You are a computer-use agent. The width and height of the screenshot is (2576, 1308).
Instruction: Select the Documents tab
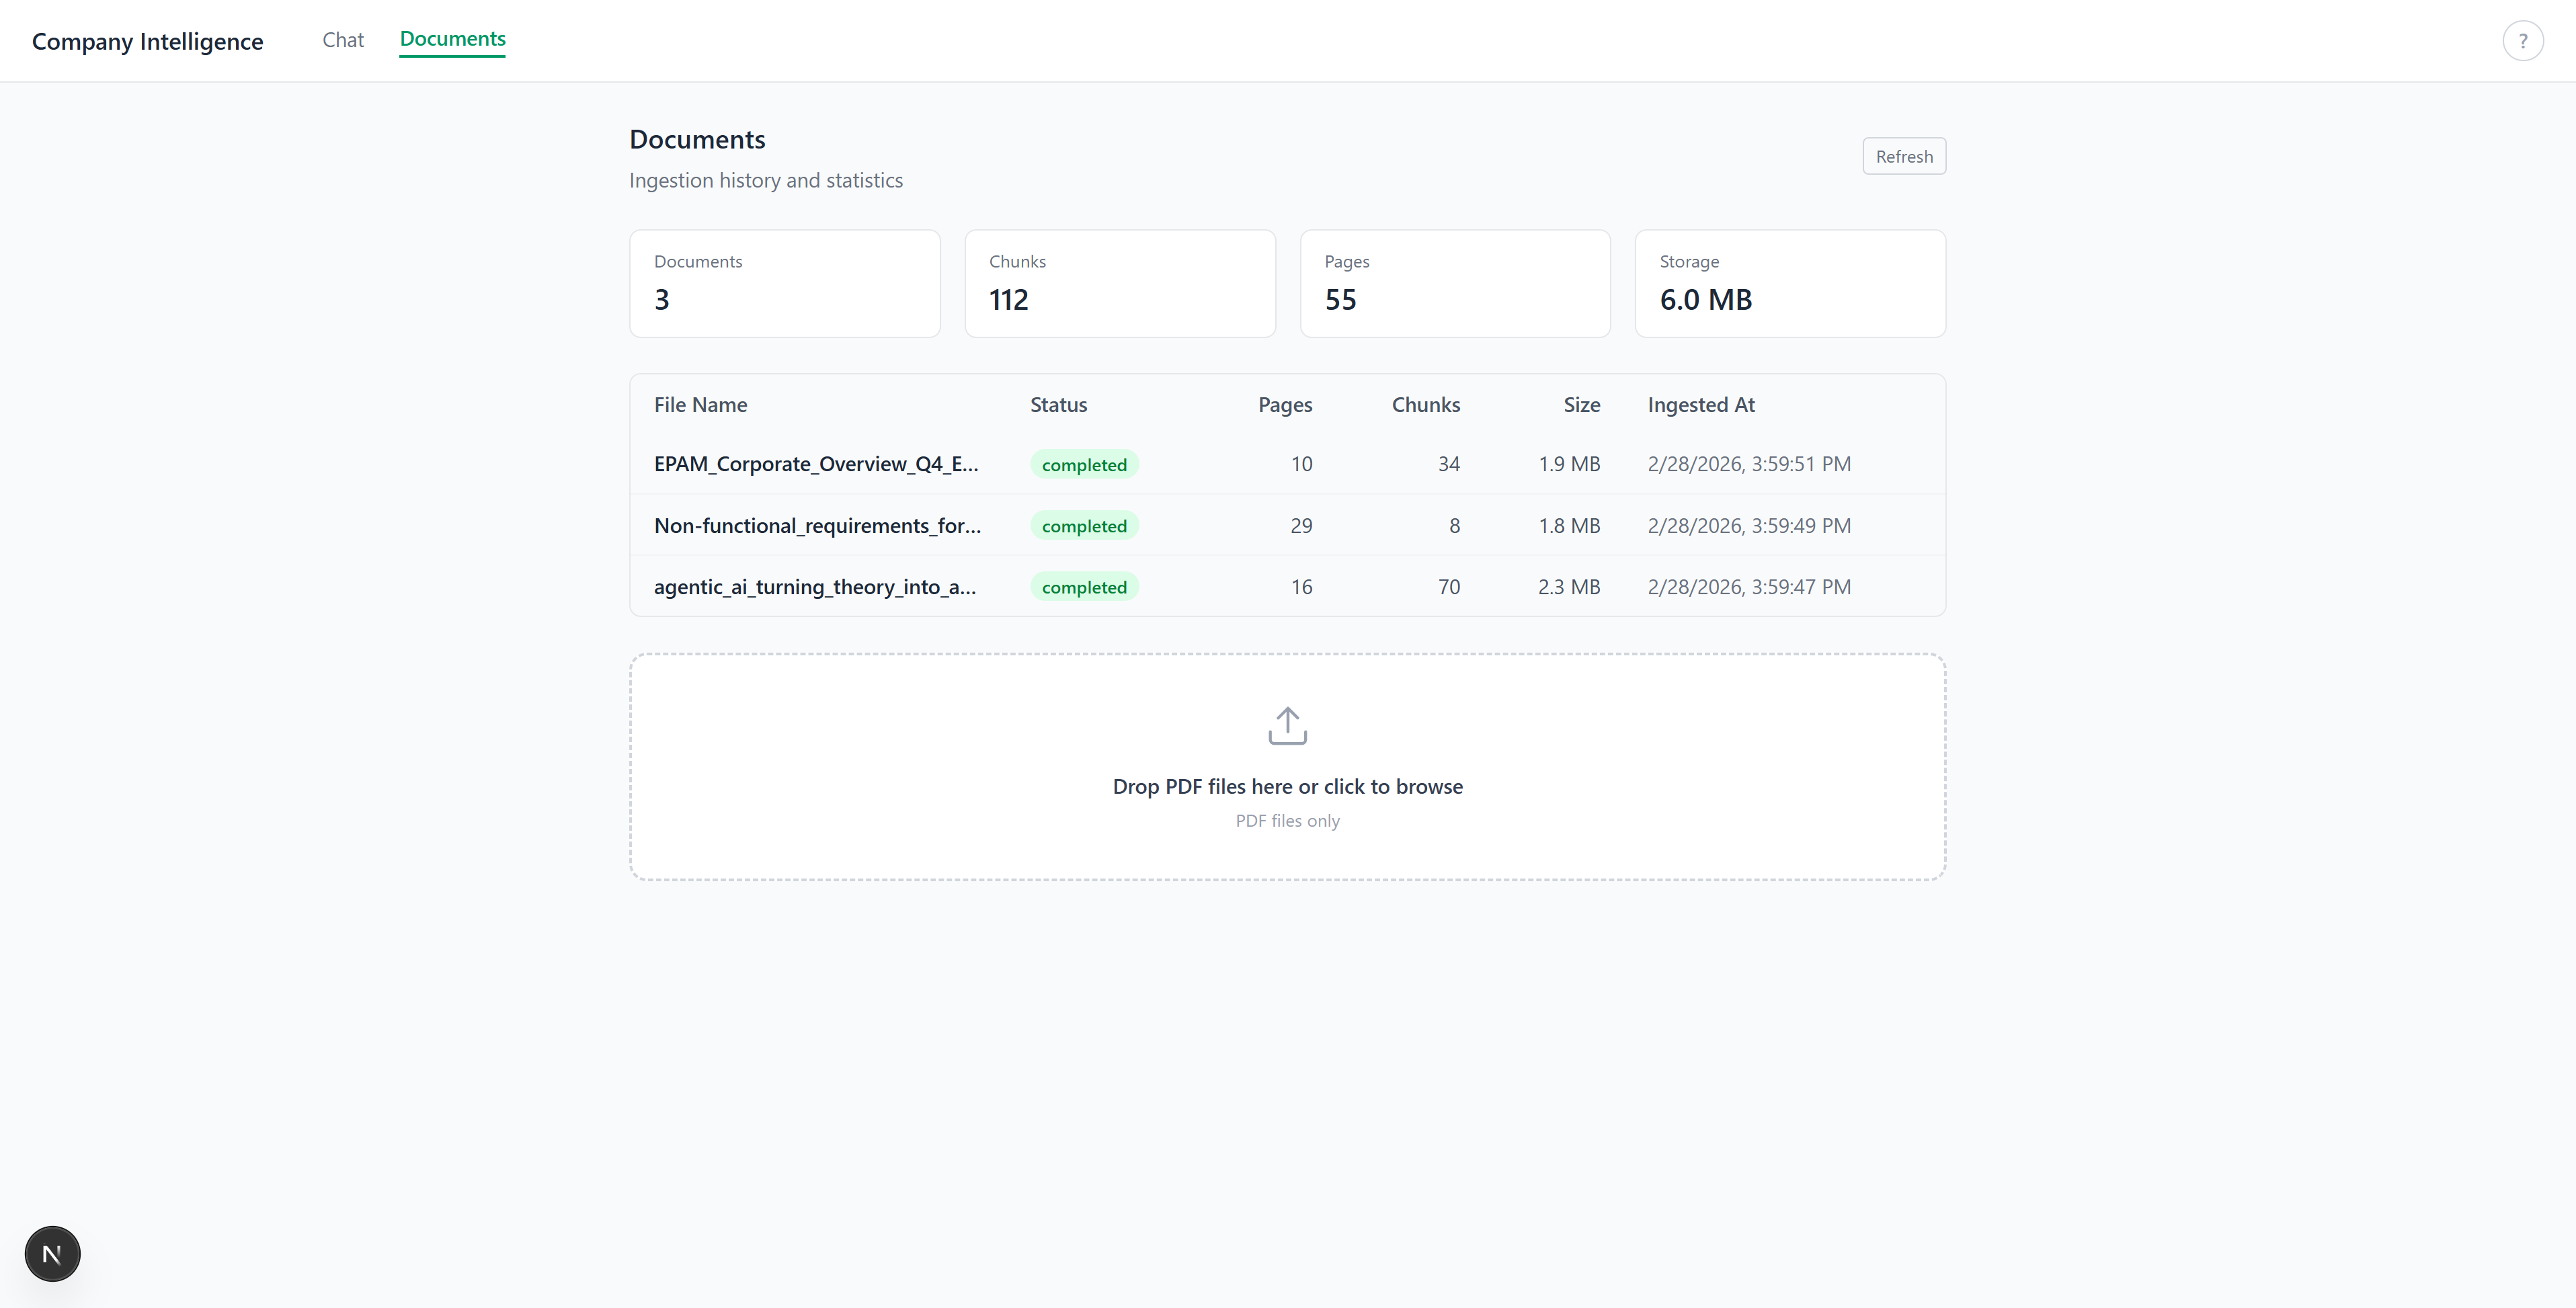pyautogui.click(x=452, y=39)
